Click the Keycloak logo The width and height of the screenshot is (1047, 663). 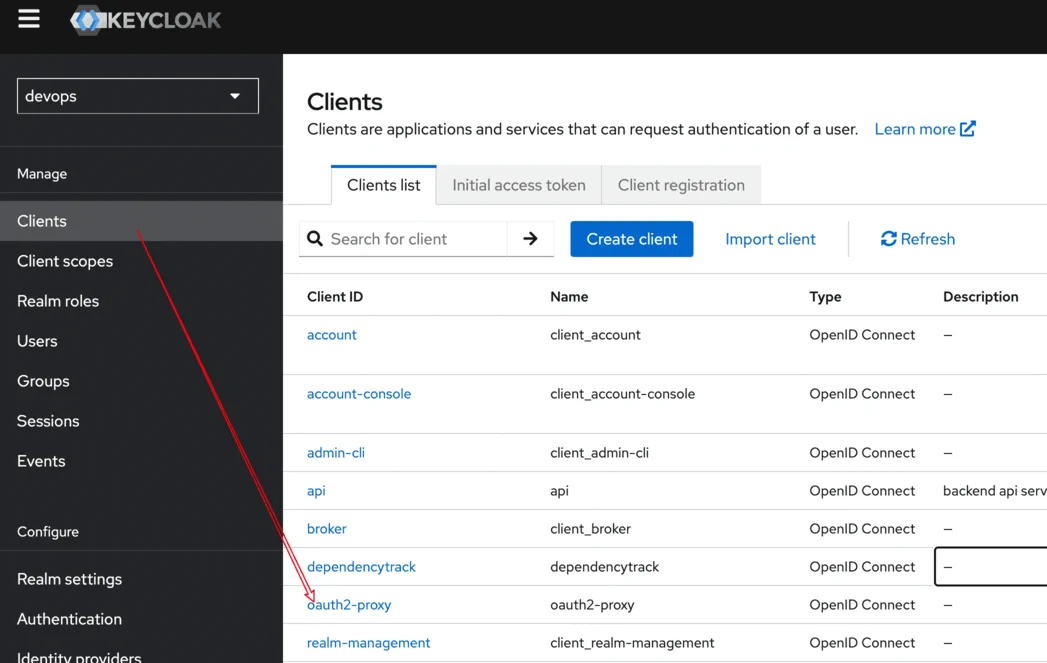[145, 19]
